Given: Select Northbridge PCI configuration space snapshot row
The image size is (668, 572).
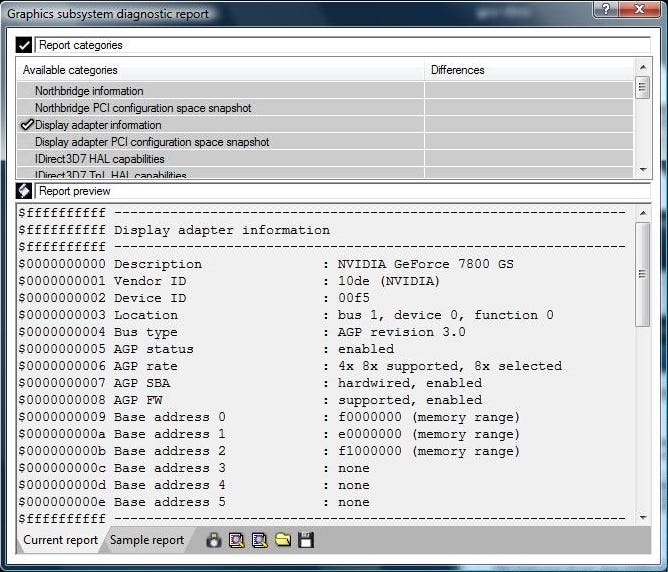Looking at the screenshot, I should pos(325,108).
